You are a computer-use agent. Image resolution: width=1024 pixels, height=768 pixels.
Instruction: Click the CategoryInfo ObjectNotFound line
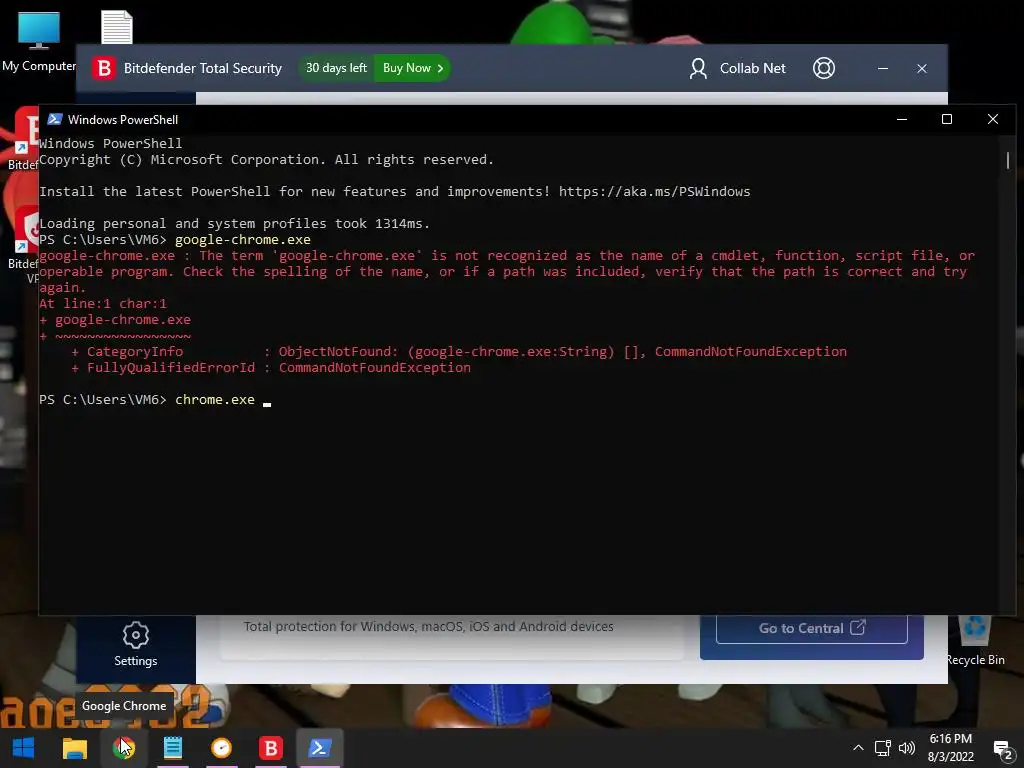[x=458, y=351]
